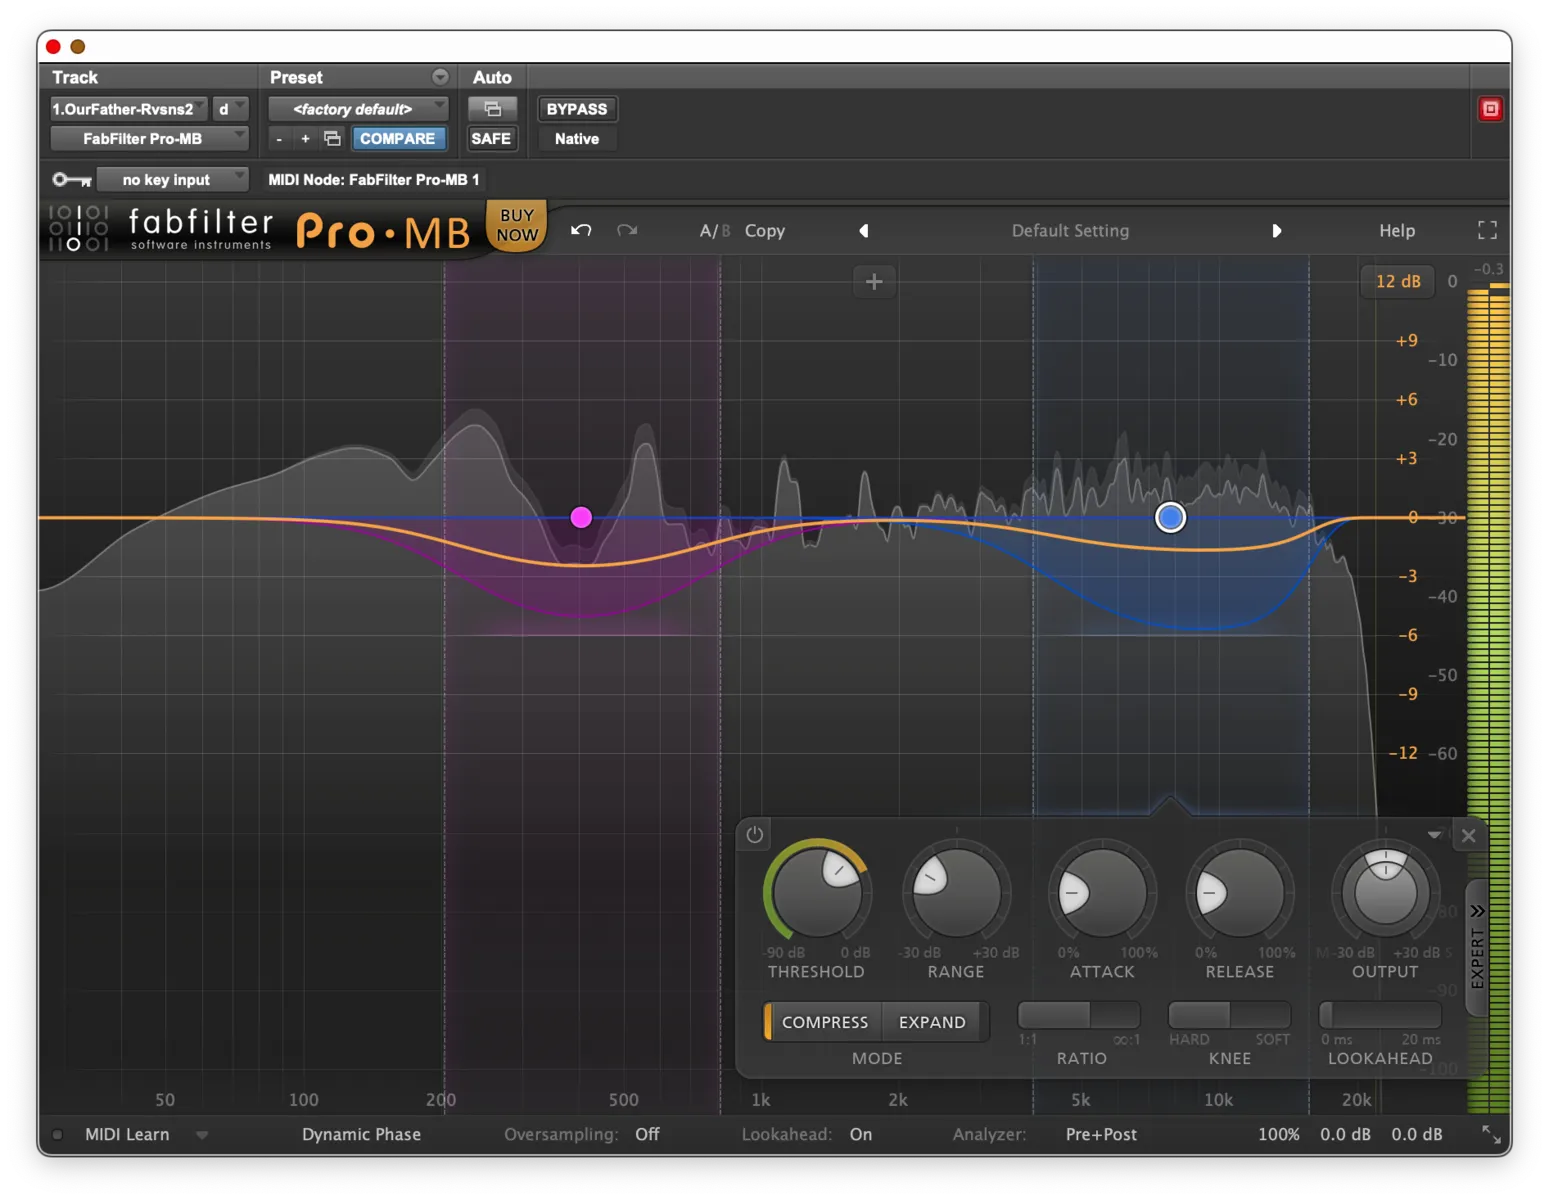This screenshot has height=1200, width=1549.
Task: Open the factory default preset dropdown
Action: click(357, 109)
